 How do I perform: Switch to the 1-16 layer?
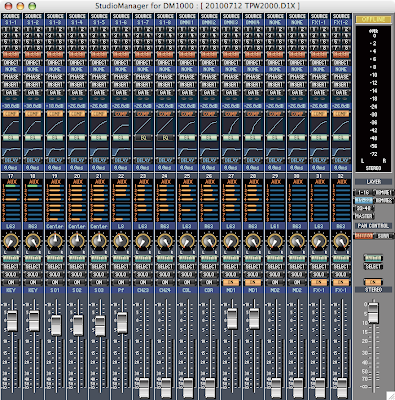[363, 192]
